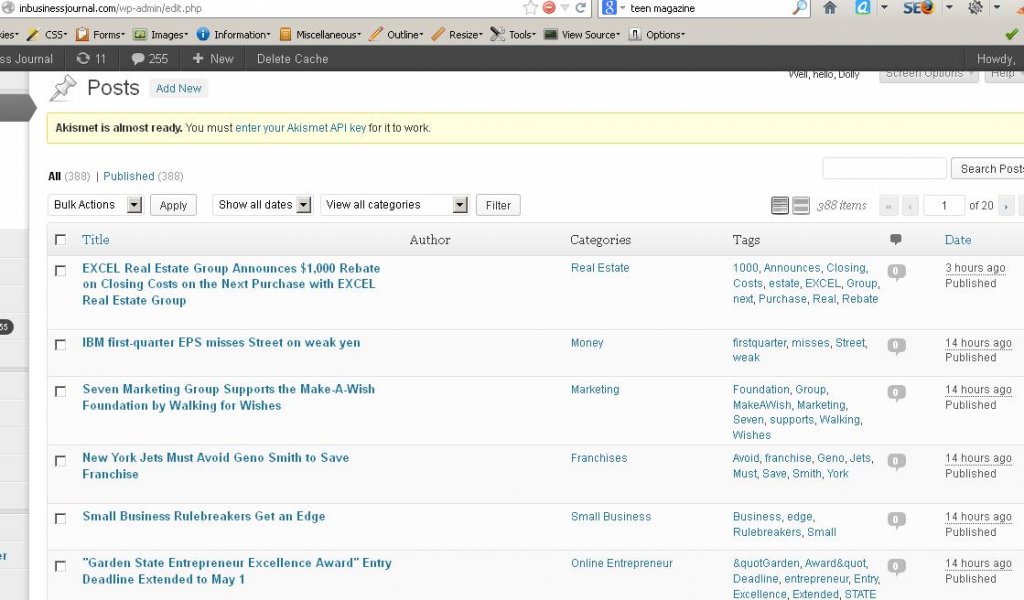Image resolution: width=1024 pixels, height=600 pixels.
Task: Open comments bubble showing 255
Action: (x=150, y=59)
